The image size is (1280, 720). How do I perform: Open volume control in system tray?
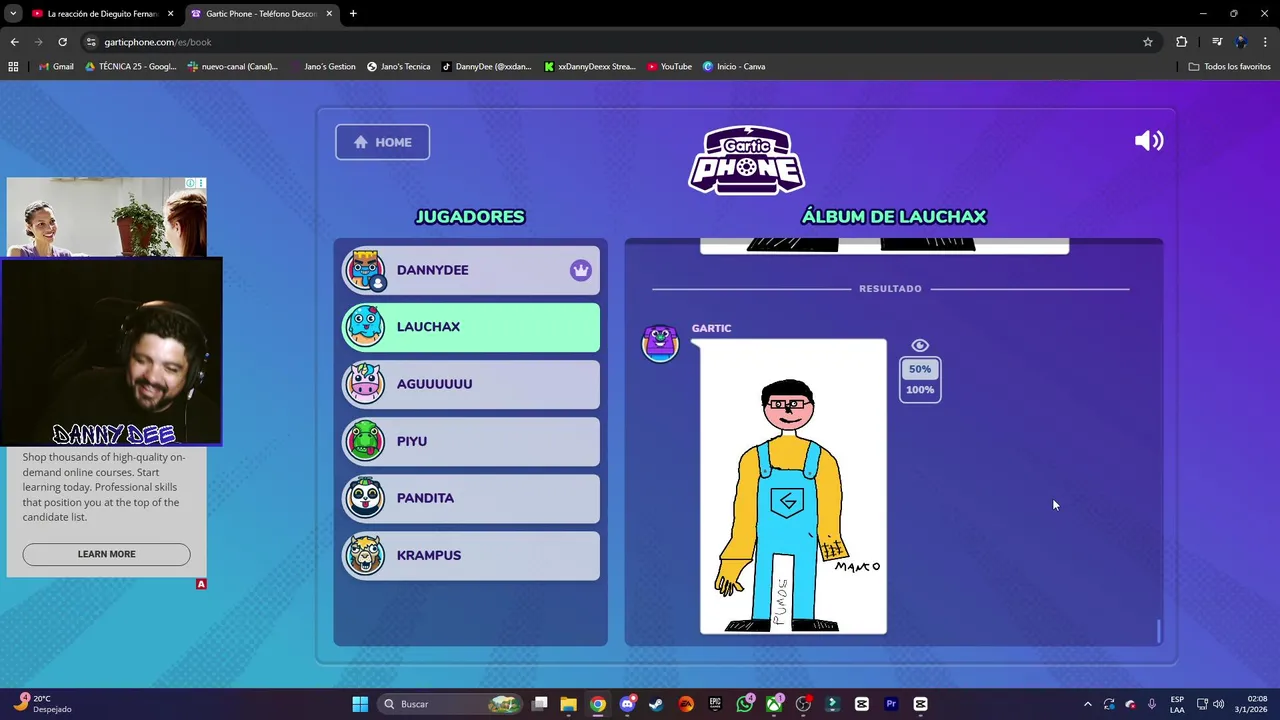point(1218,704)
